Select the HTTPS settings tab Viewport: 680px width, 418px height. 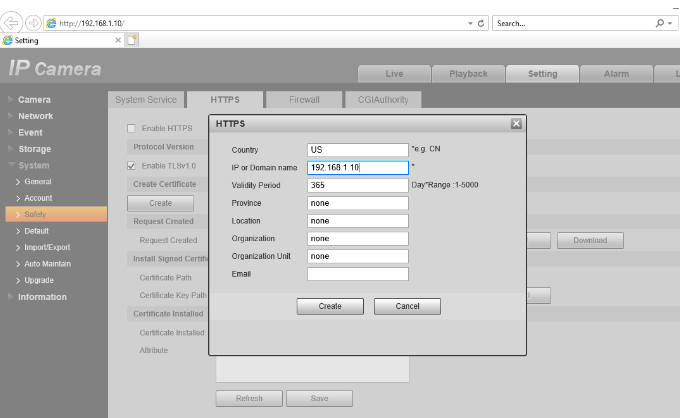(x=225, y=100)
